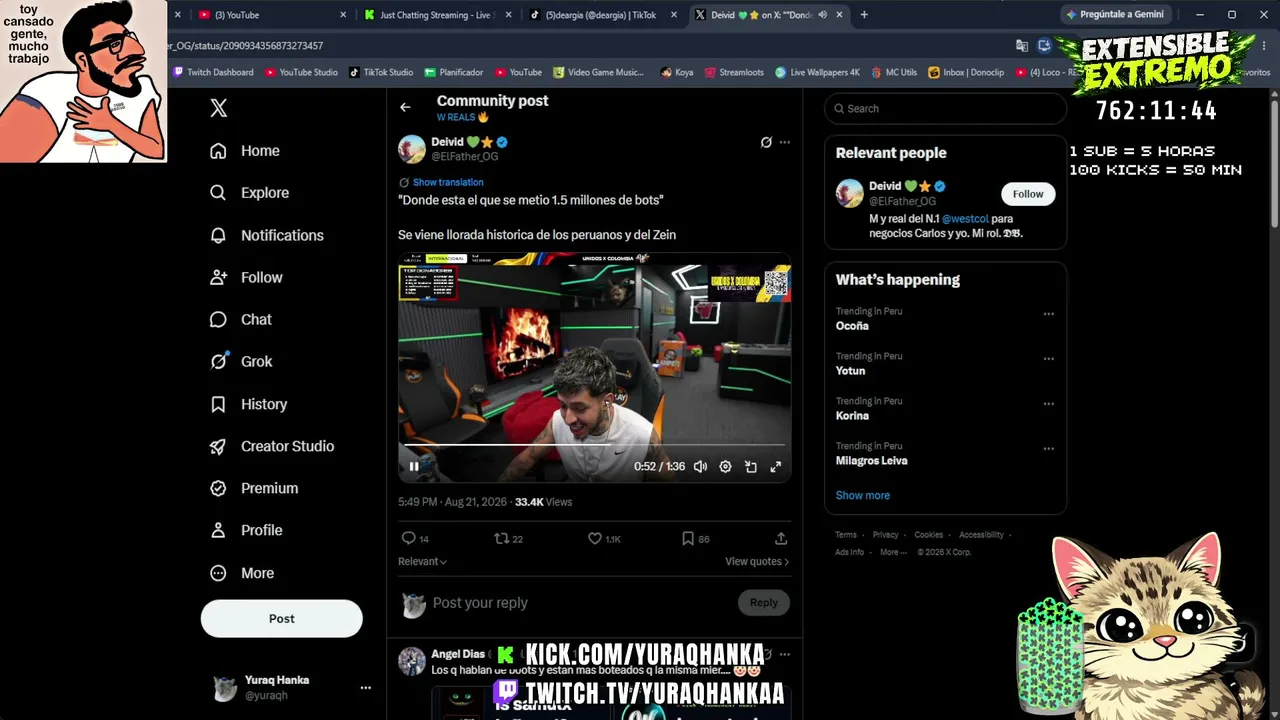Open Premium in the X sidebar

(x=254, y=488)
